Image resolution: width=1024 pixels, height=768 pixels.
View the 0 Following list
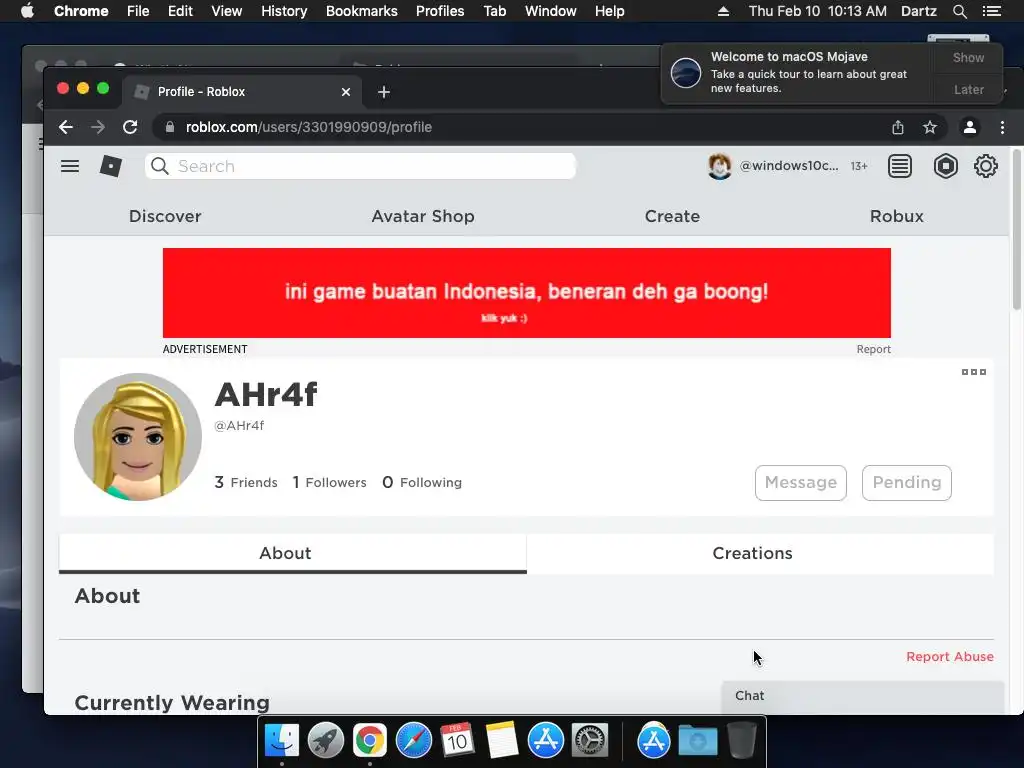pyautogui.click(x=422, y=483)
